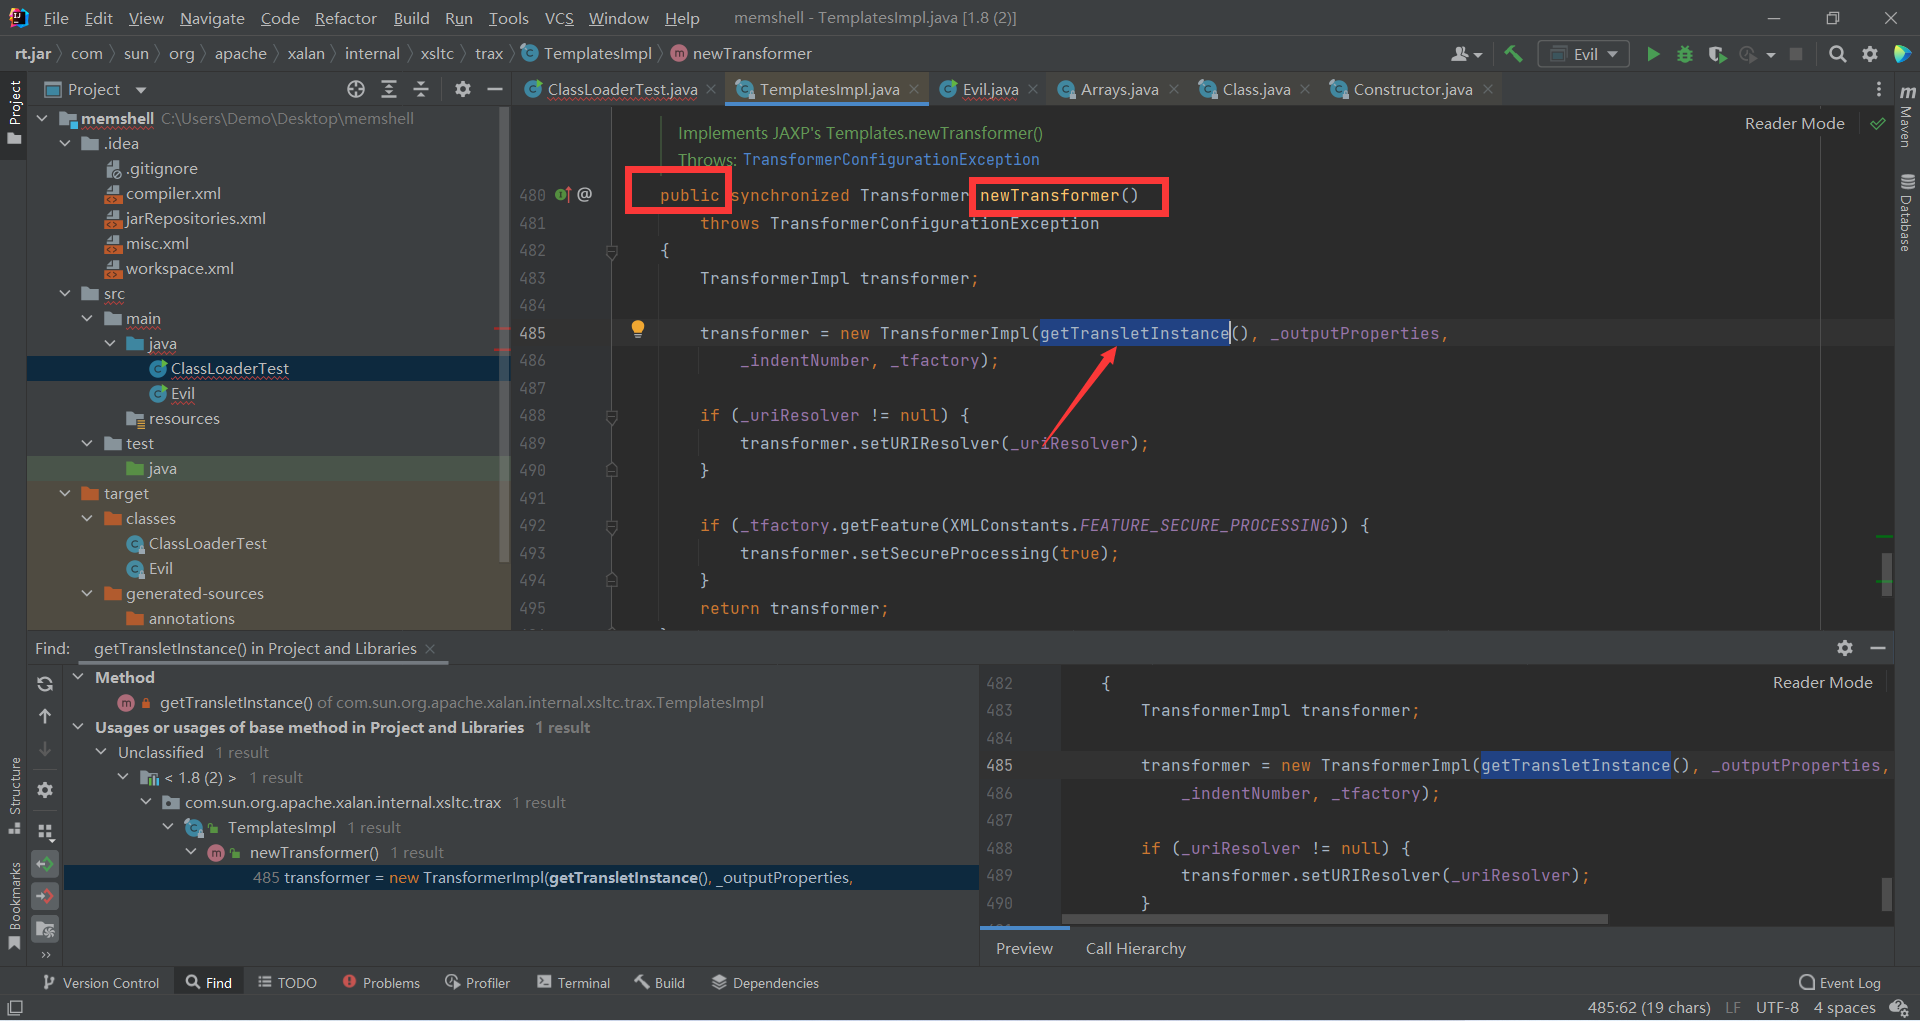Click the Find tool window options gear

1845,648
